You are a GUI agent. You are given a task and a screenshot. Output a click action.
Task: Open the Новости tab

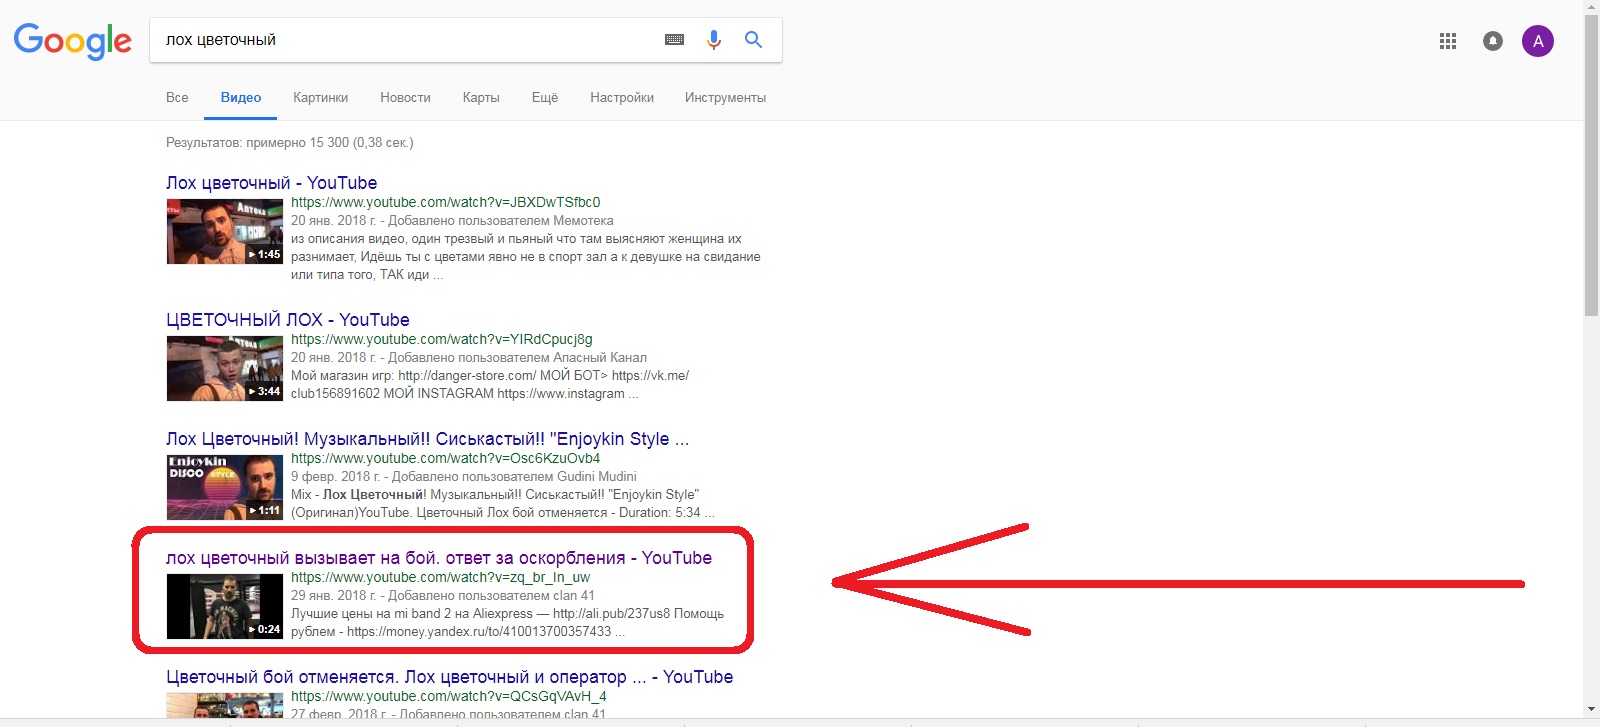coord(405,97)
